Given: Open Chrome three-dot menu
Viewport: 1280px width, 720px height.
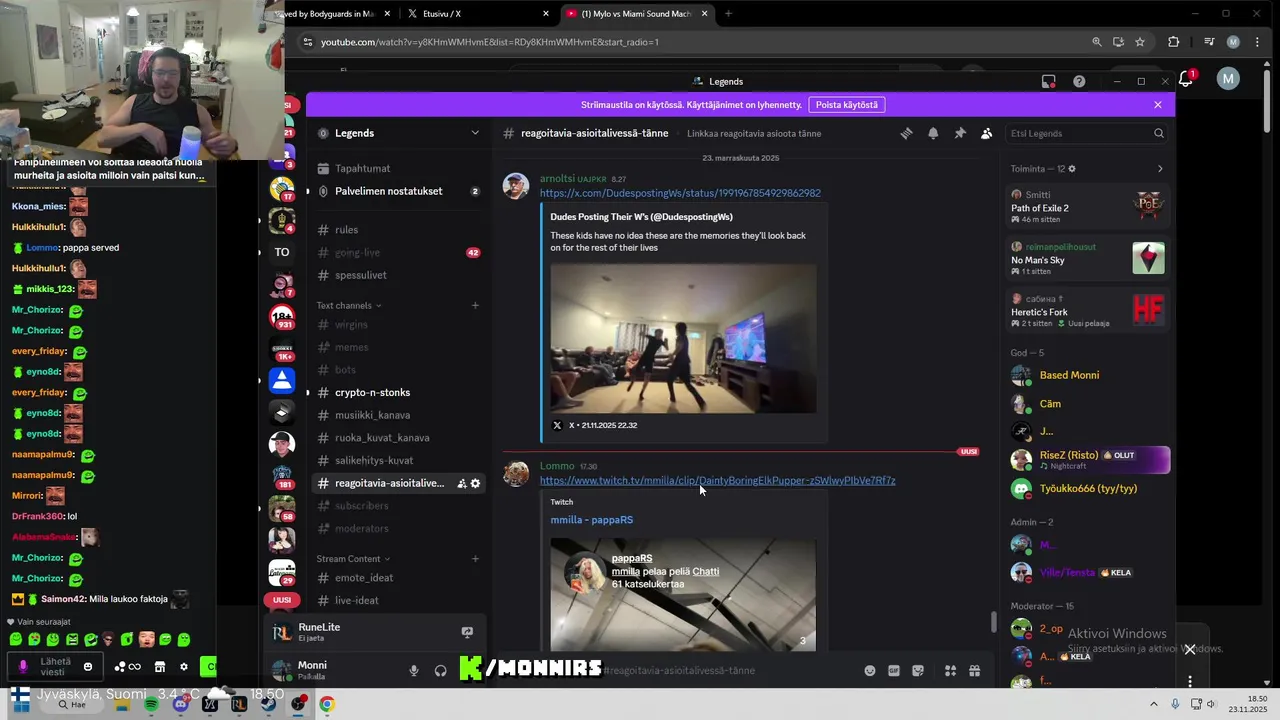Looking at the screenshot, I should (x=1257, y=42).
